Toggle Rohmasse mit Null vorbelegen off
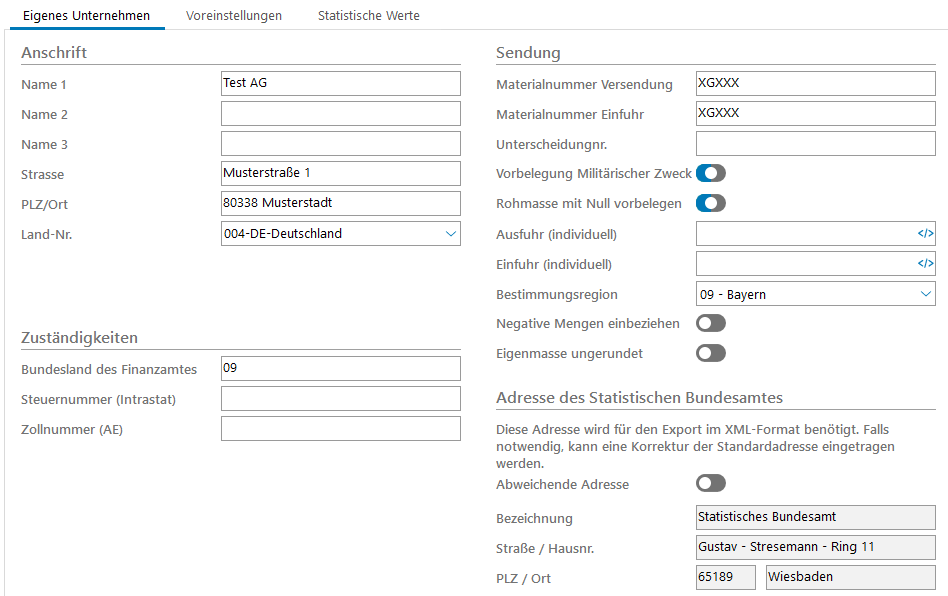 click(x=710, y=203)
